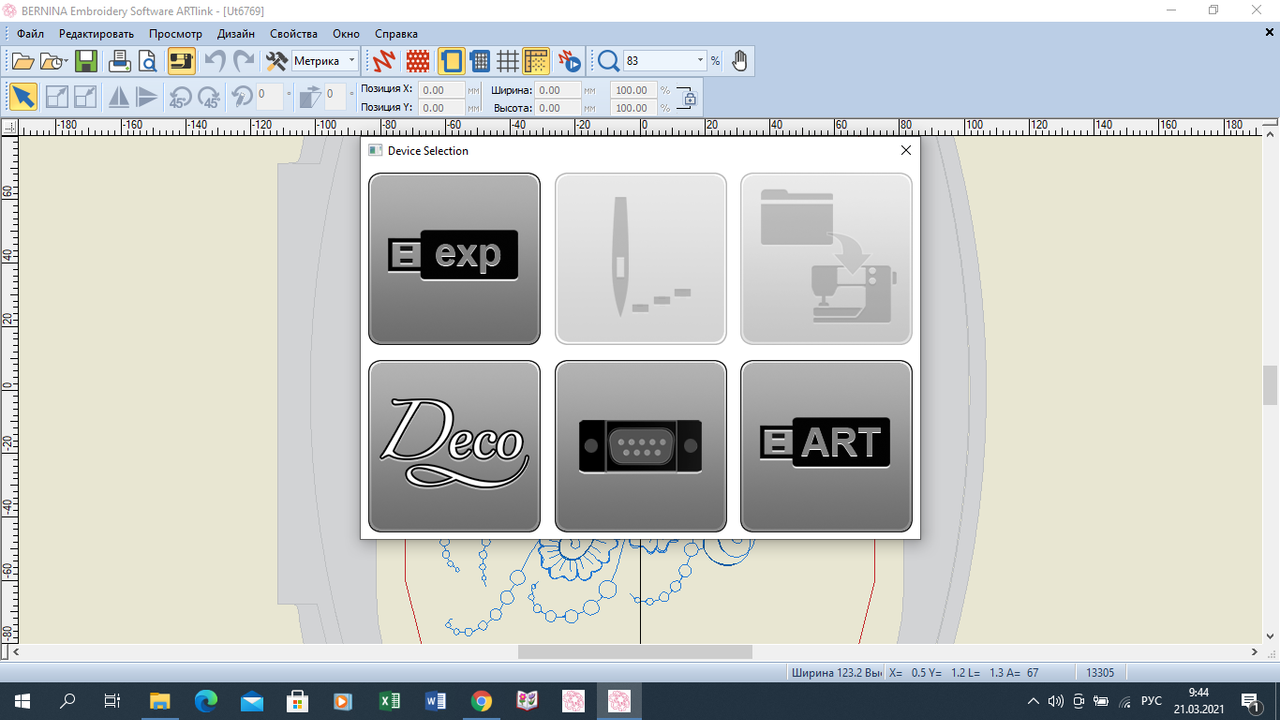Screen dimensions: 1280x720
Task: Toggle the dotted grid with rulers icon
Action: [536, 61]
